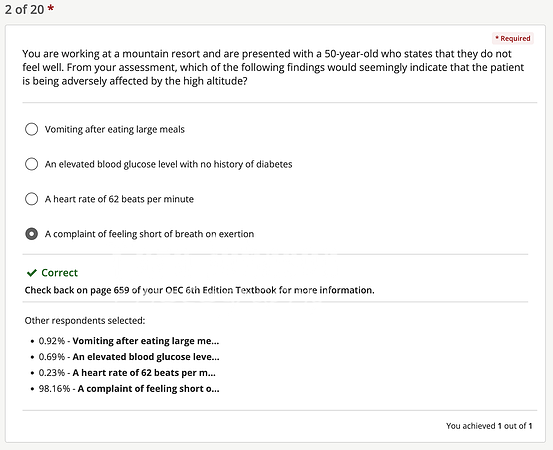This screenshot has width=553, height=450.
Task: Click the 0.92% Vomiting respondent result
Action: click(129, 341)
